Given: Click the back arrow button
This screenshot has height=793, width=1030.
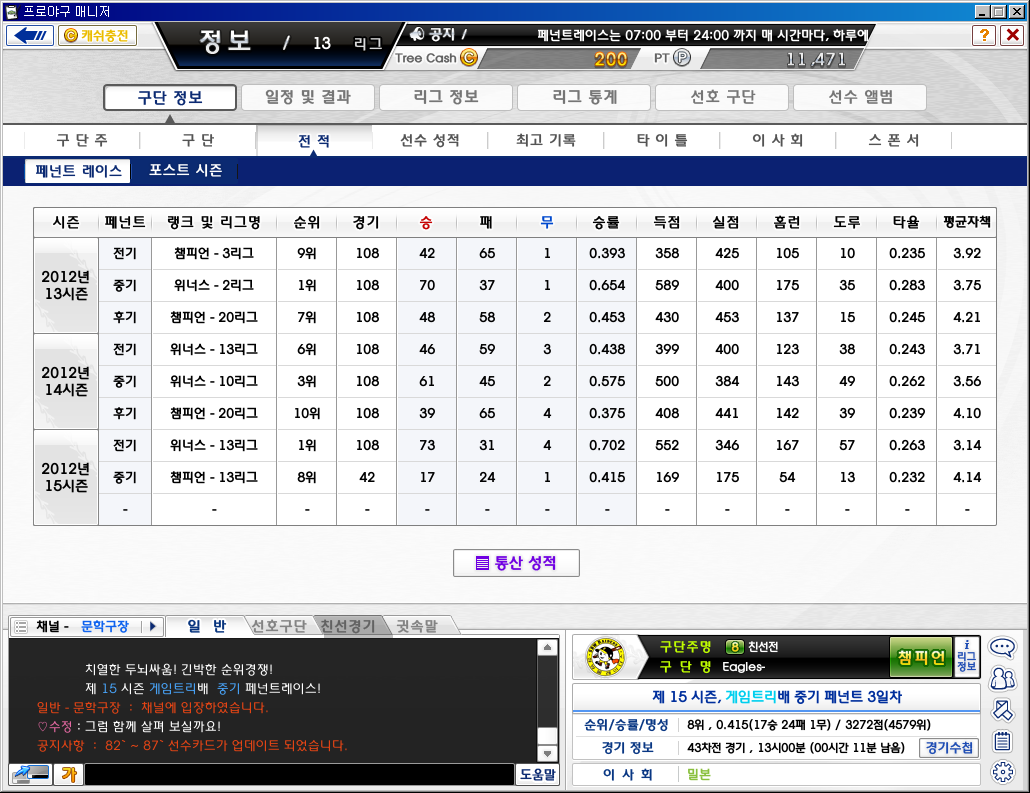Looking at the screenshot, I should (30, 35).
